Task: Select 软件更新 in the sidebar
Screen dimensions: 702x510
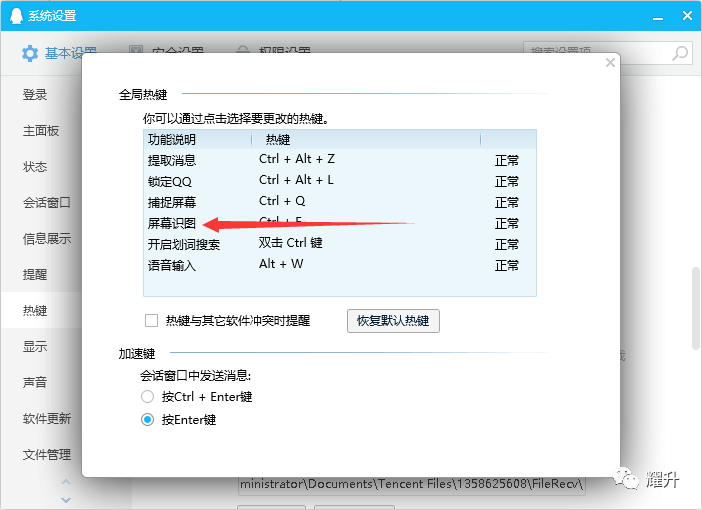Action: pyautogui.click(x=47, y=418)
